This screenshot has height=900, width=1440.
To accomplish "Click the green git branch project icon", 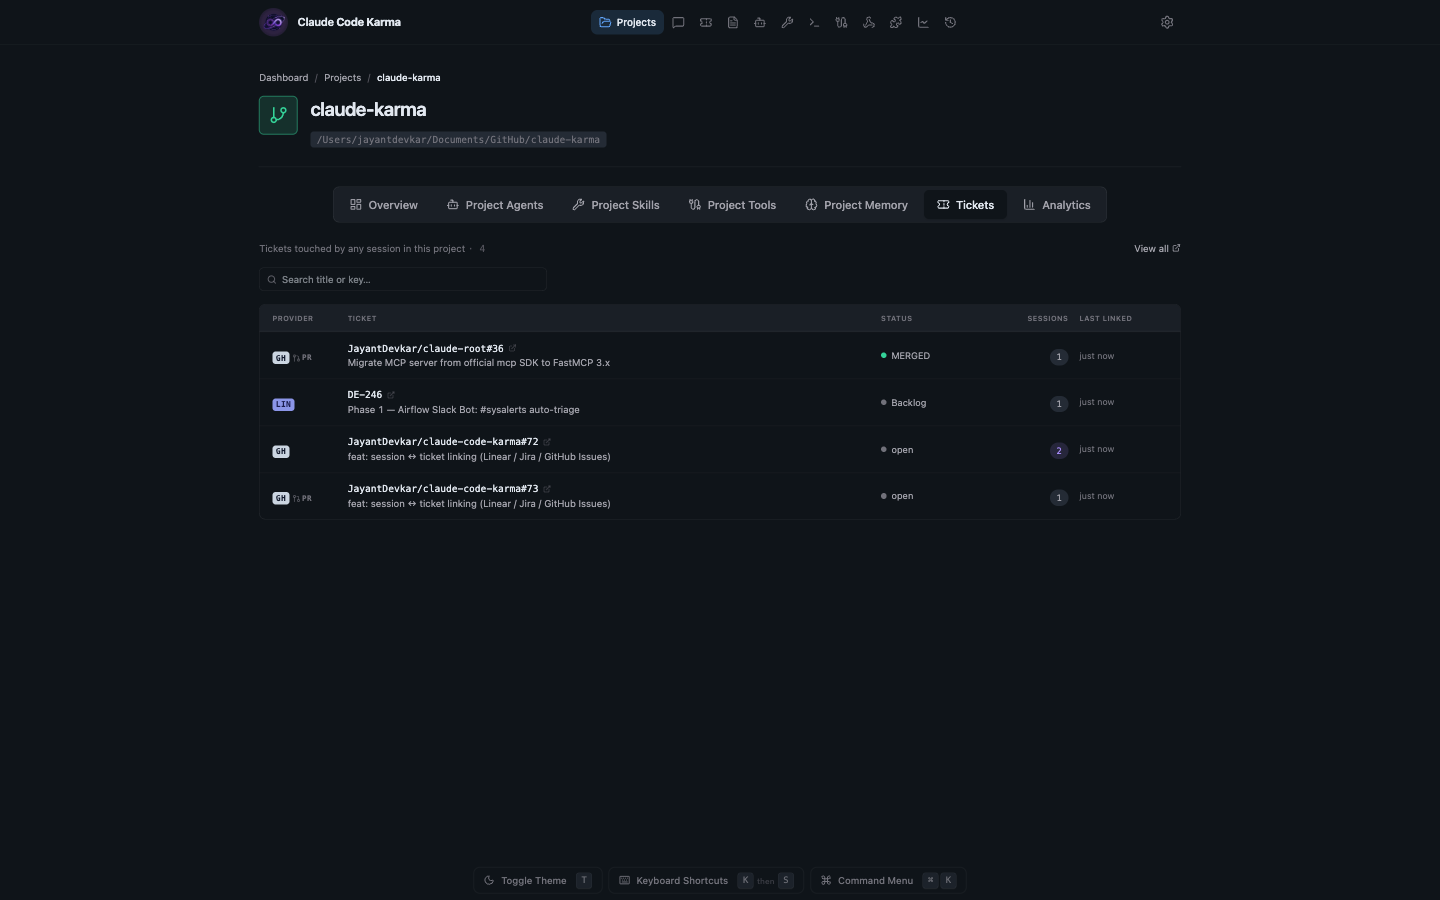I will pos(278,115).
